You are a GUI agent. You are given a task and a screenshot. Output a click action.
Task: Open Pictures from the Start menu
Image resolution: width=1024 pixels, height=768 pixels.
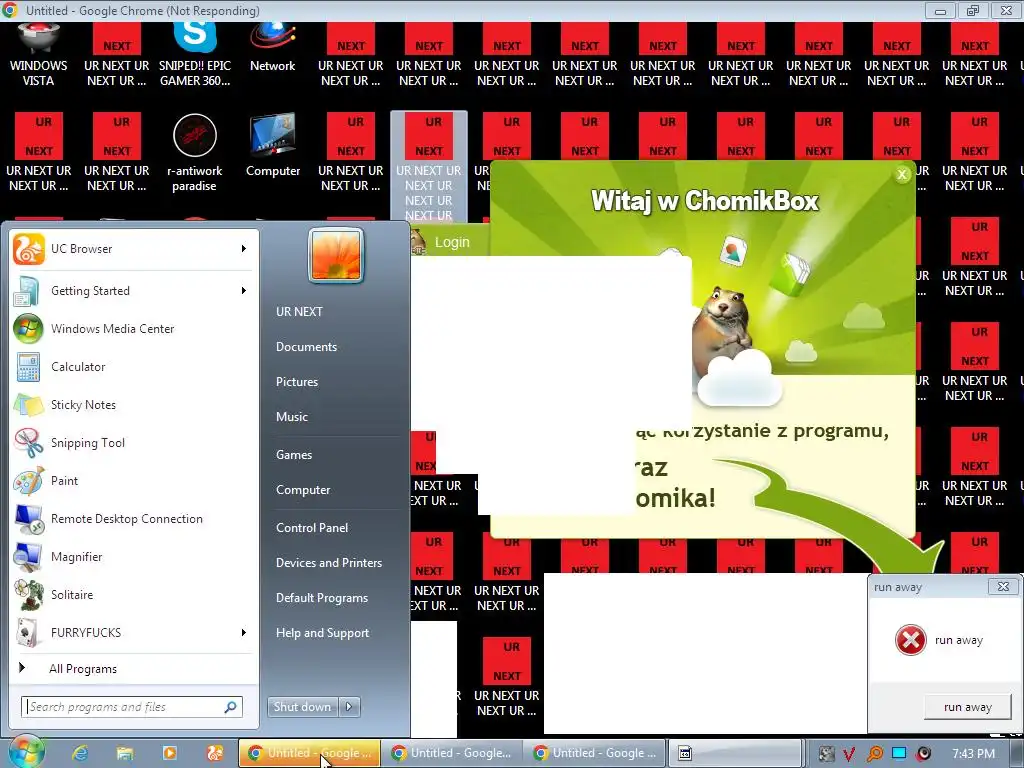(296, 381)
